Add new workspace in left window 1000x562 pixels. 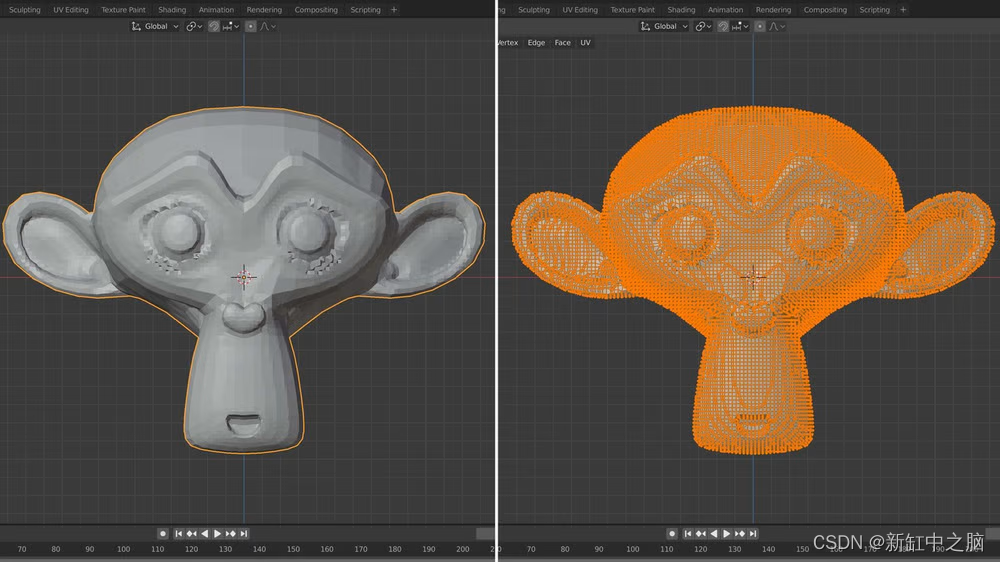394,10
